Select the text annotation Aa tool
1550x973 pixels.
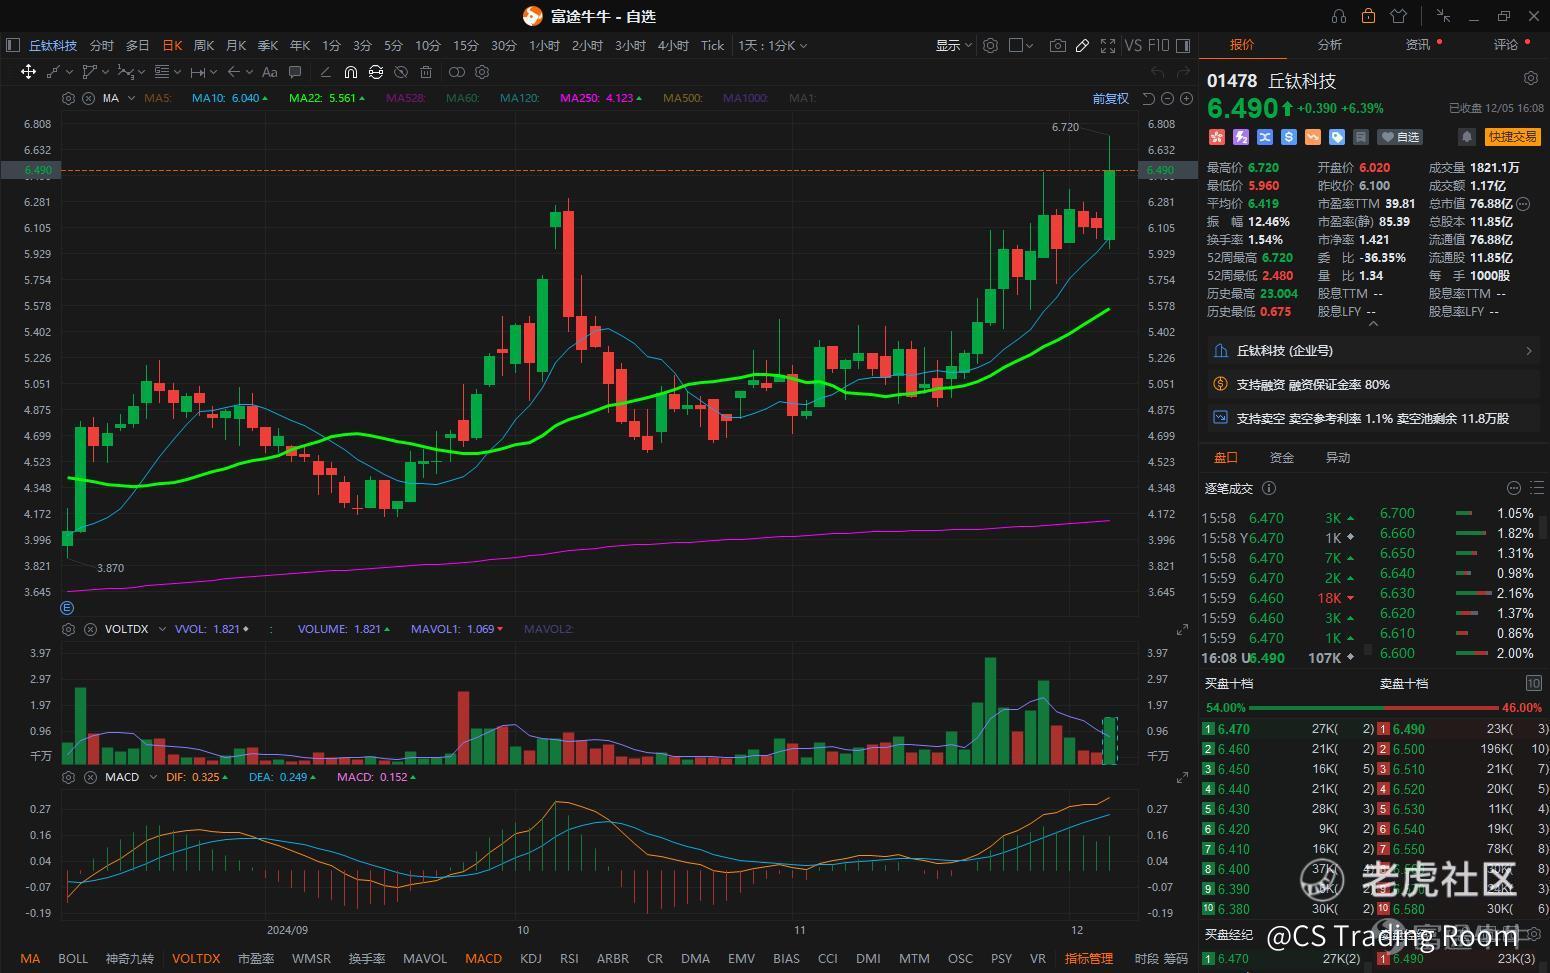click(x=269, y=72)
